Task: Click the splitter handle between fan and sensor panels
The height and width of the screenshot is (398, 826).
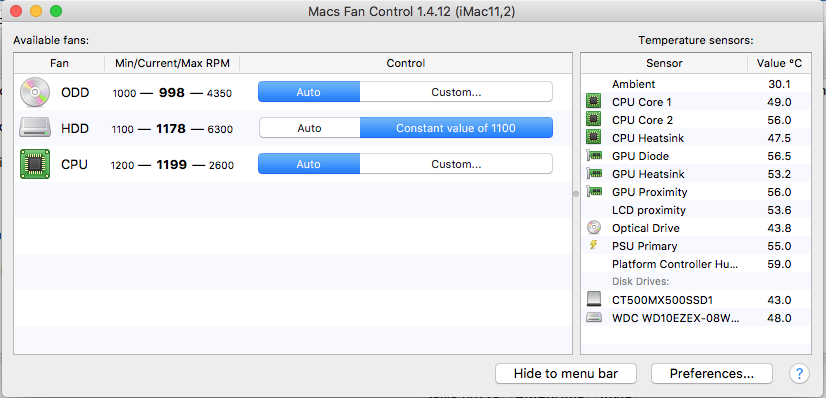Action: click(576, 194)
